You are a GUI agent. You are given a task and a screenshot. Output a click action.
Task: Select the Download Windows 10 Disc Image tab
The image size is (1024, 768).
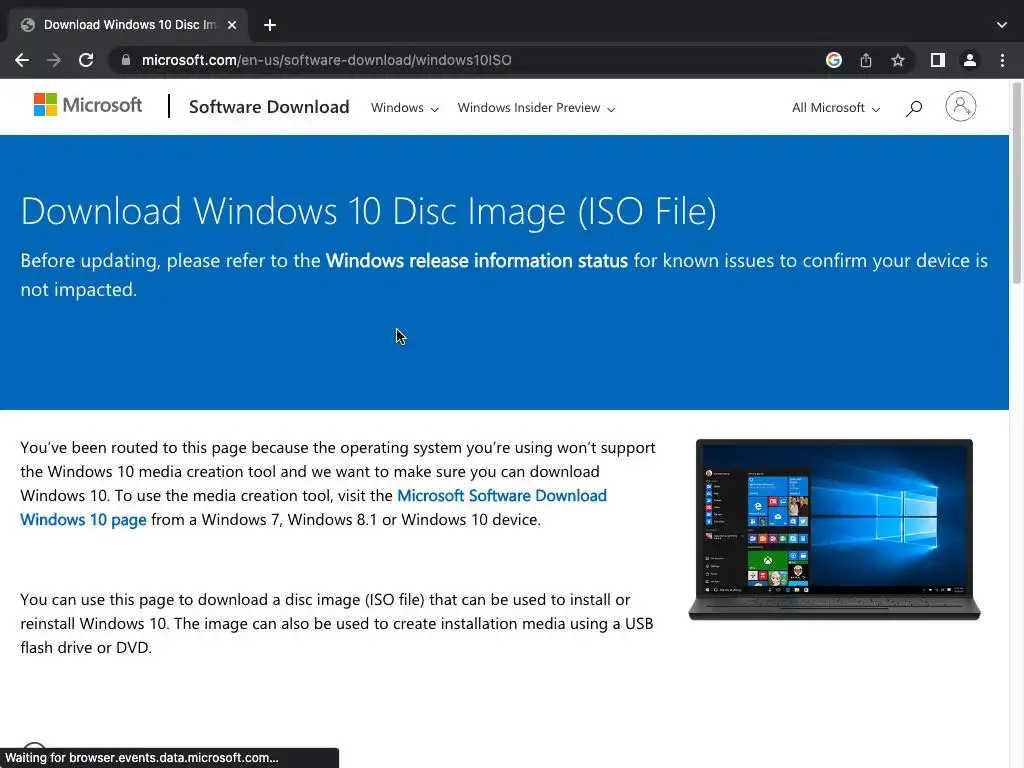click(x=128, y=25)
